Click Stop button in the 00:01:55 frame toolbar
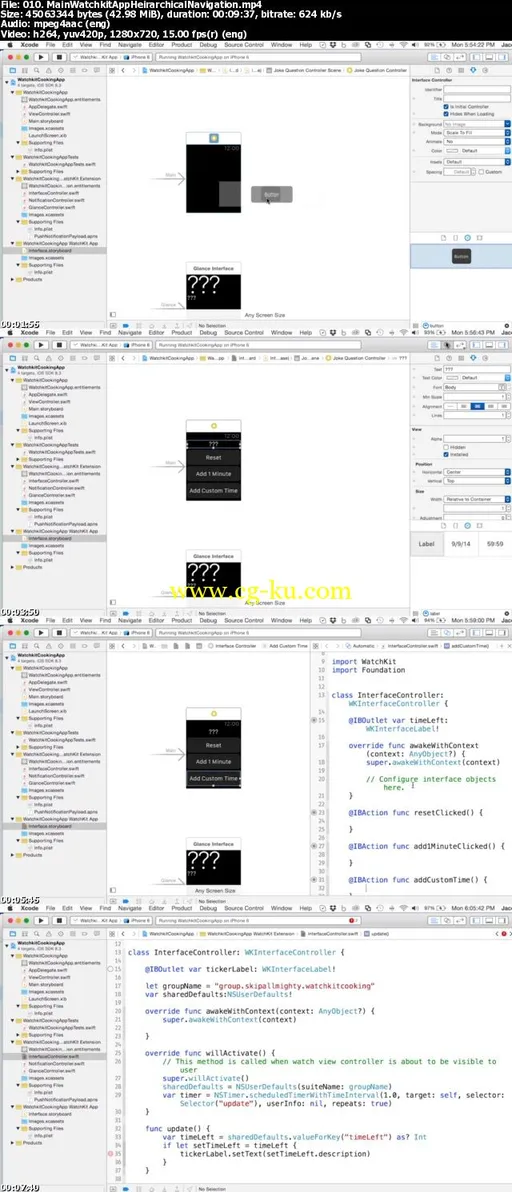The image size is (512, 1192). tap(58, 57)
